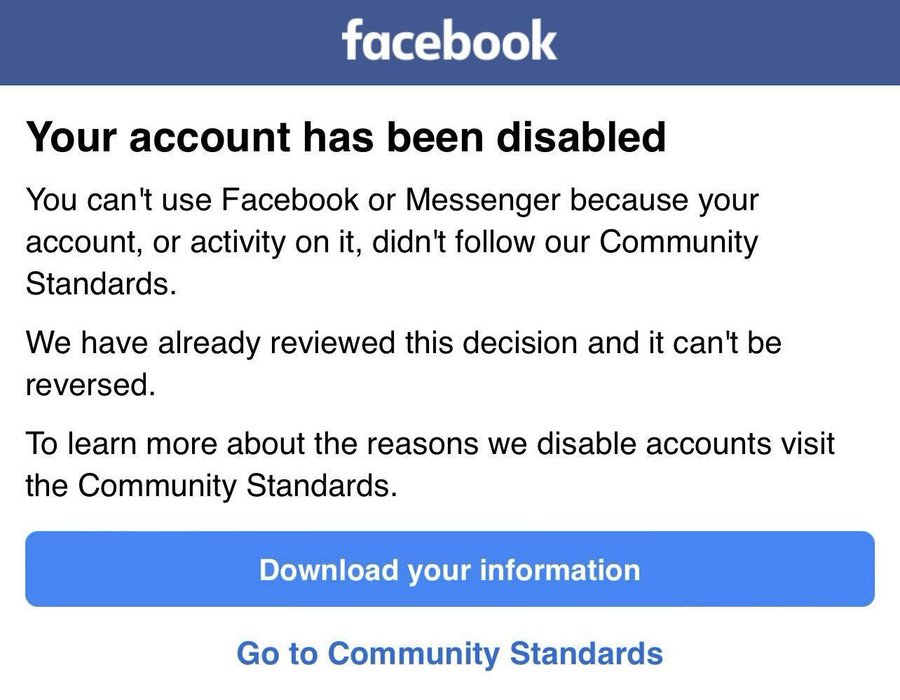Click the facebook logo in header

click(449, 40)
